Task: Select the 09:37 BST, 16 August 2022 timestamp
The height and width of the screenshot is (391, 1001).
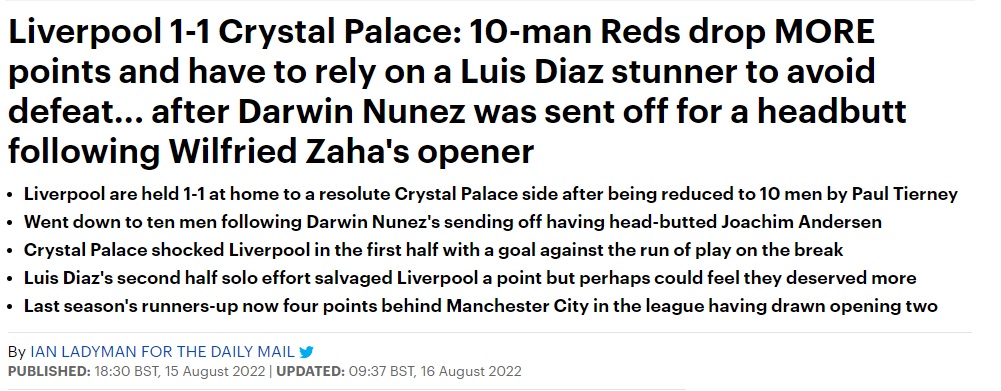Action: point(435,371)
